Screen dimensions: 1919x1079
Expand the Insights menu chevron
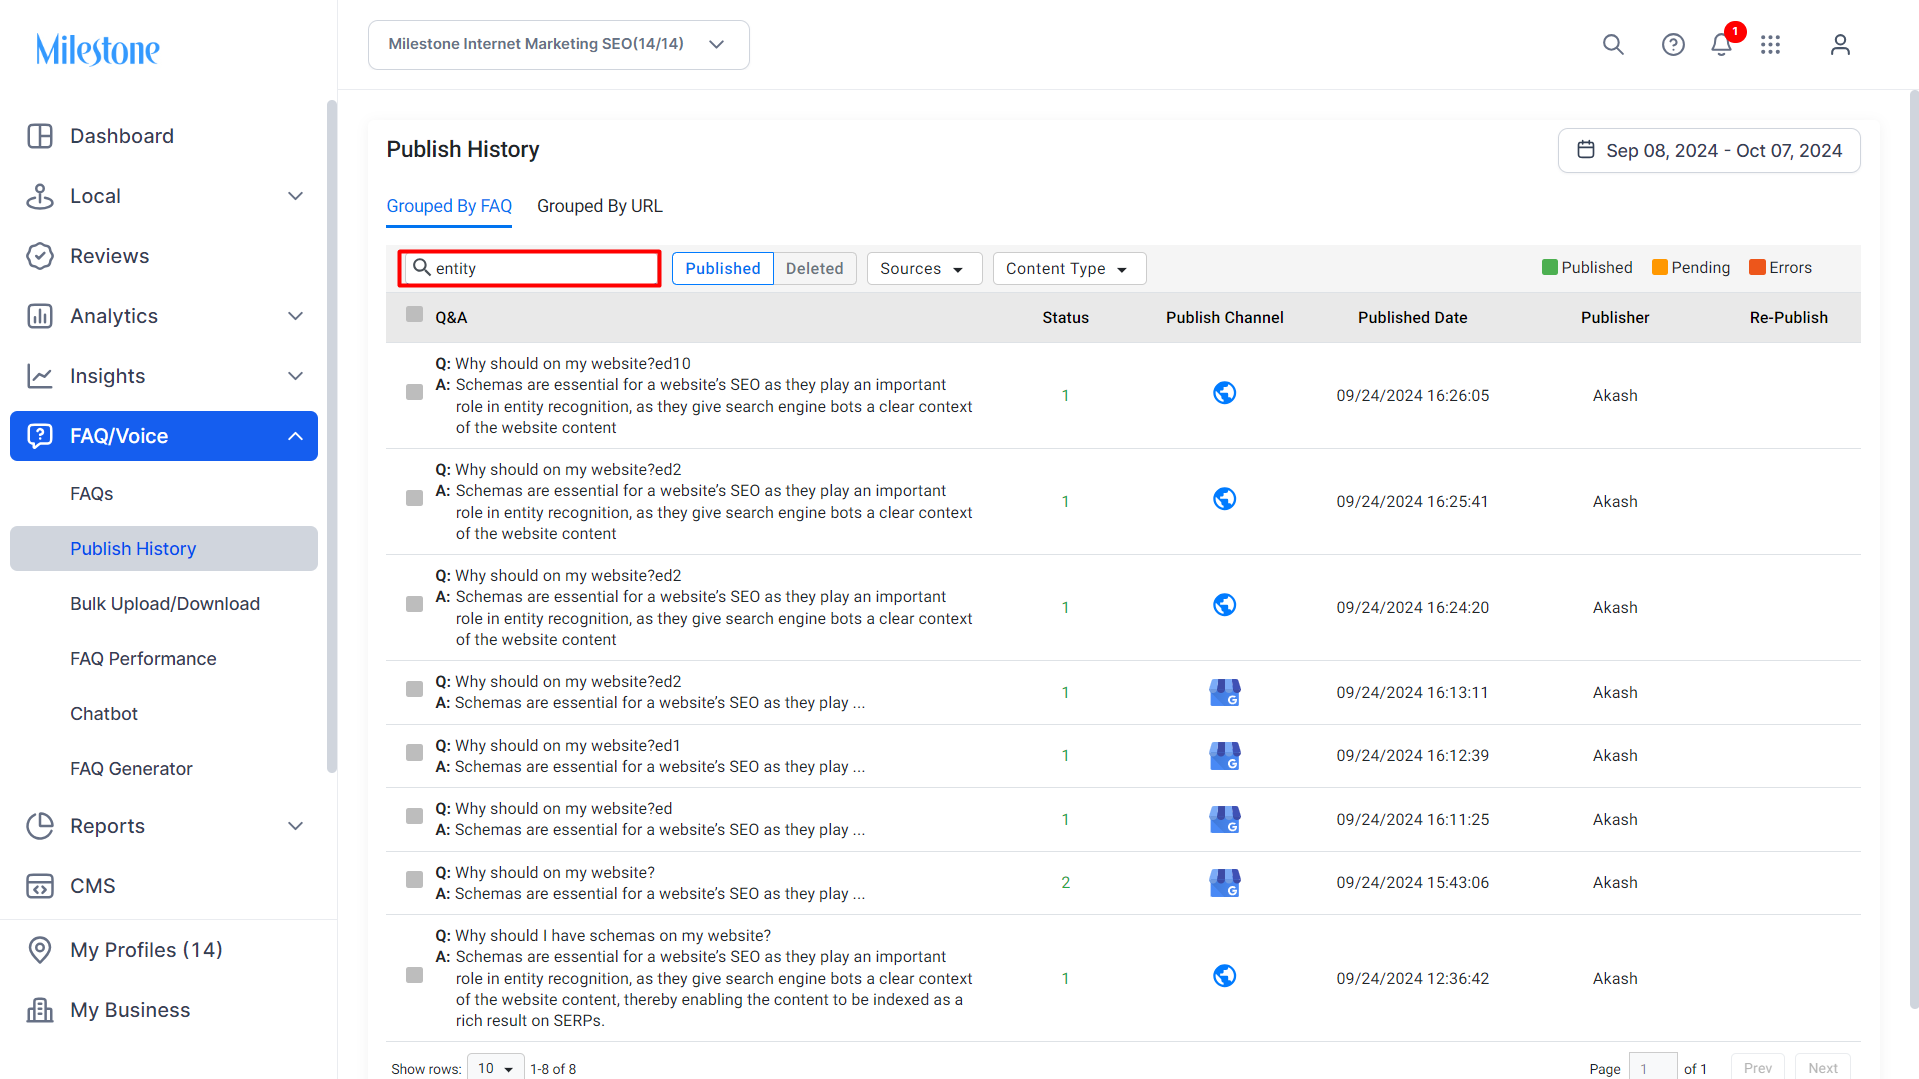tap(295, 376)
